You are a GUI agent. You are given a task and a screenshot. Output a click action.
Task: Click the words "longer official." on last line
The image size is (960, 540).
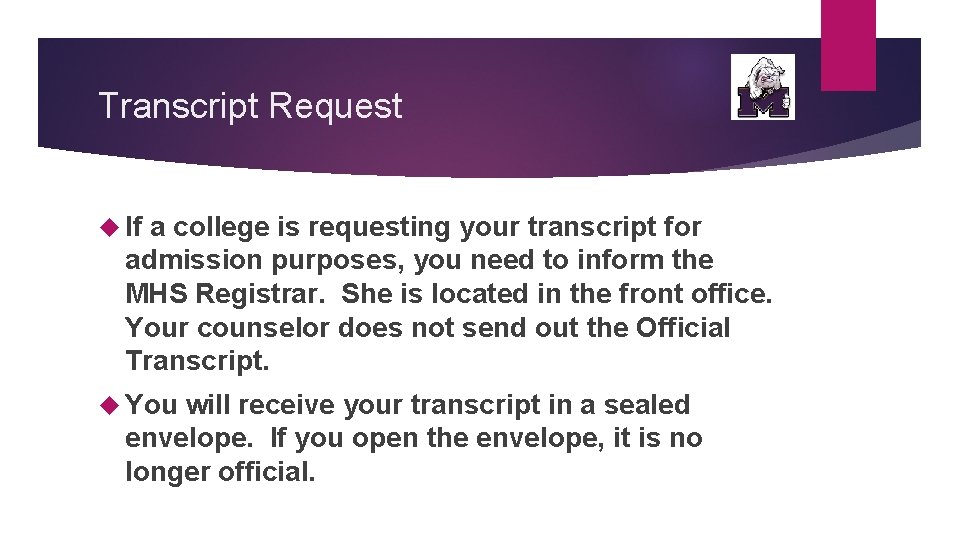tap(220, 472)
